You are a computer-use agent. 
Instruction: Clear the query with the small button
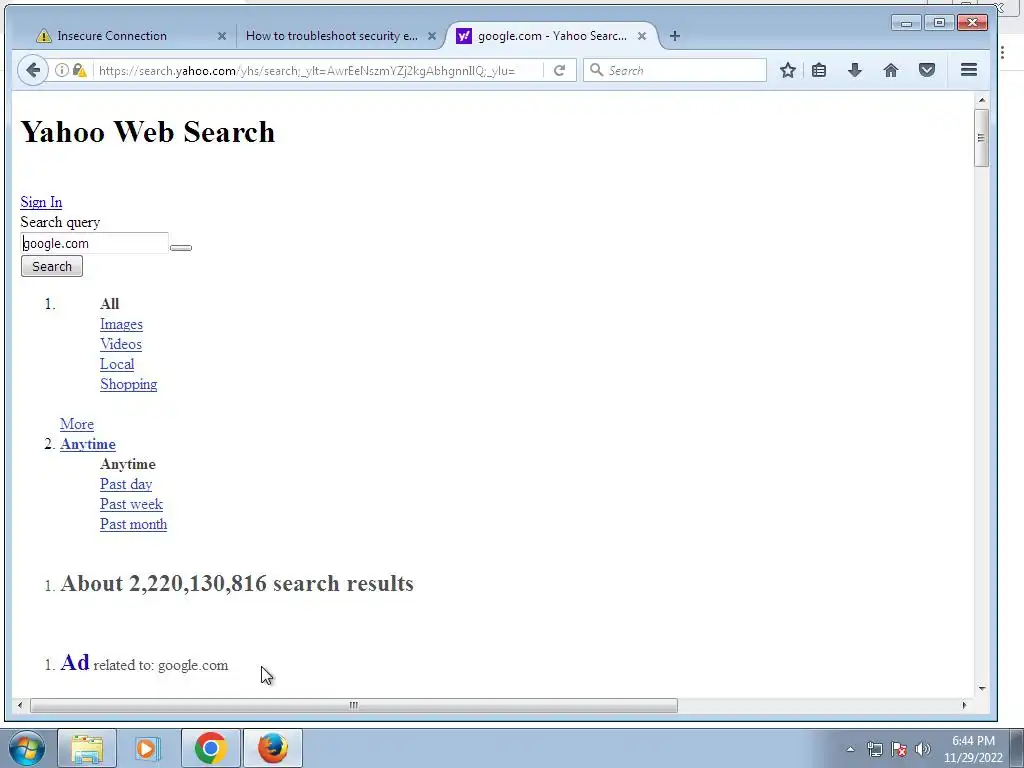pyautogui.click(x=181, y=248)
